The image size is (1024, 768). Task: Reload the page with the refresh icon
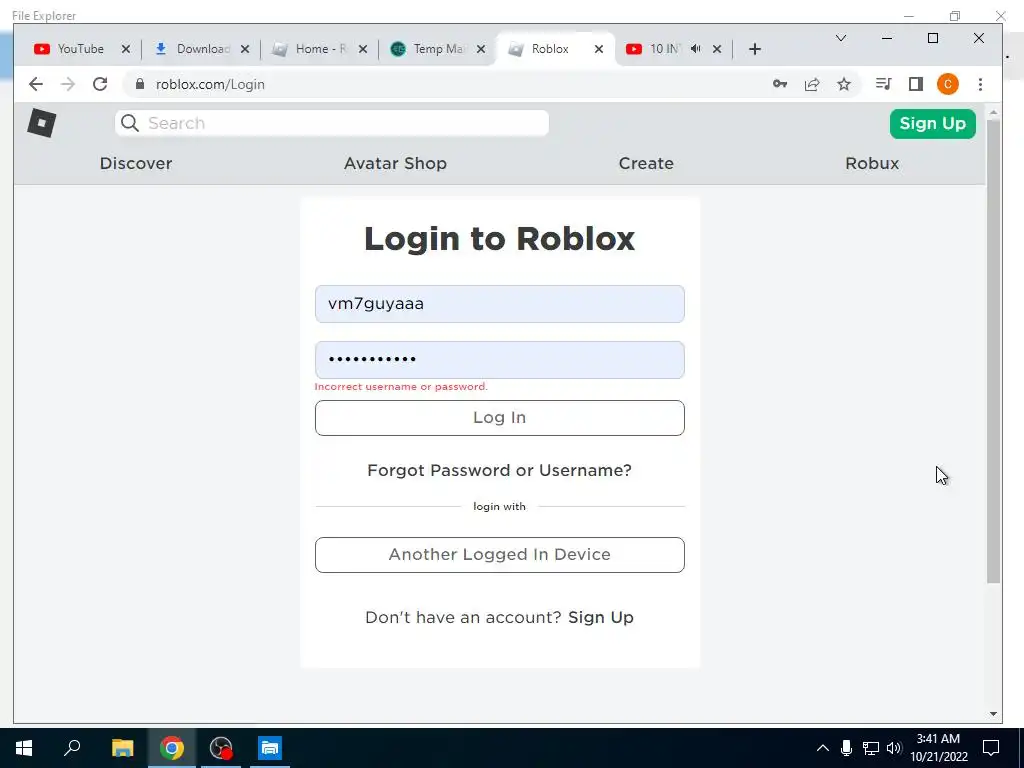pyautogui.click(x=100, y=84)
